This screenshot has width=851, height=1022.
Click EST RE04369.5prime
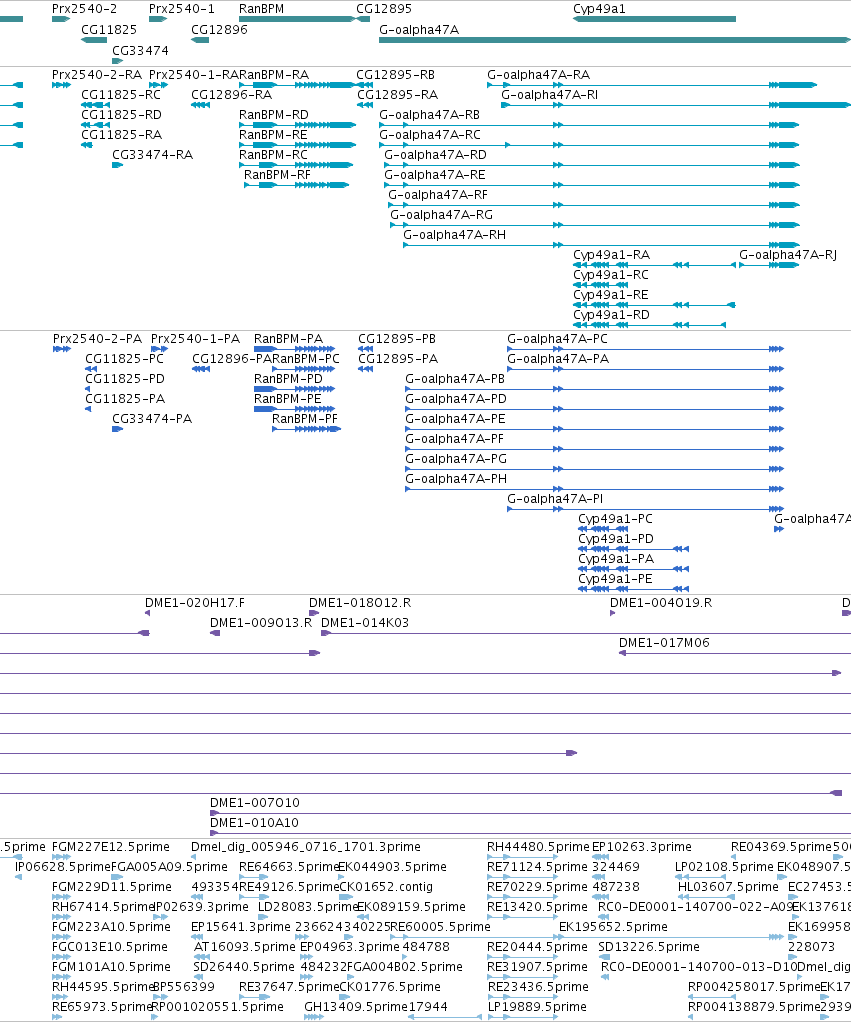781,847
